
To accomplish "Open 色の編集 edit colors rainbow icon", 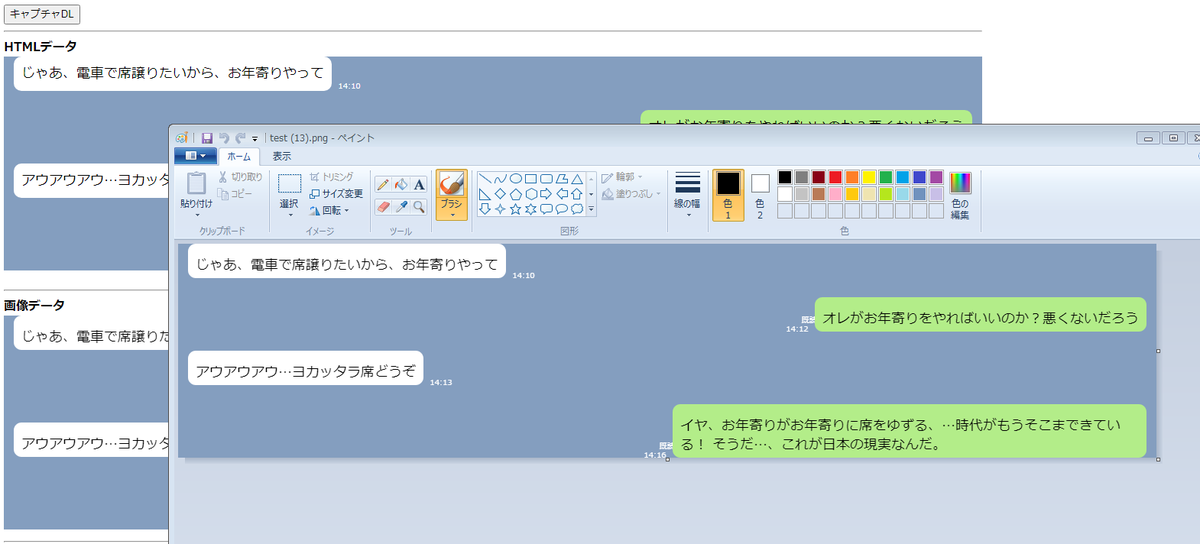I will click(x=960, y=183).
